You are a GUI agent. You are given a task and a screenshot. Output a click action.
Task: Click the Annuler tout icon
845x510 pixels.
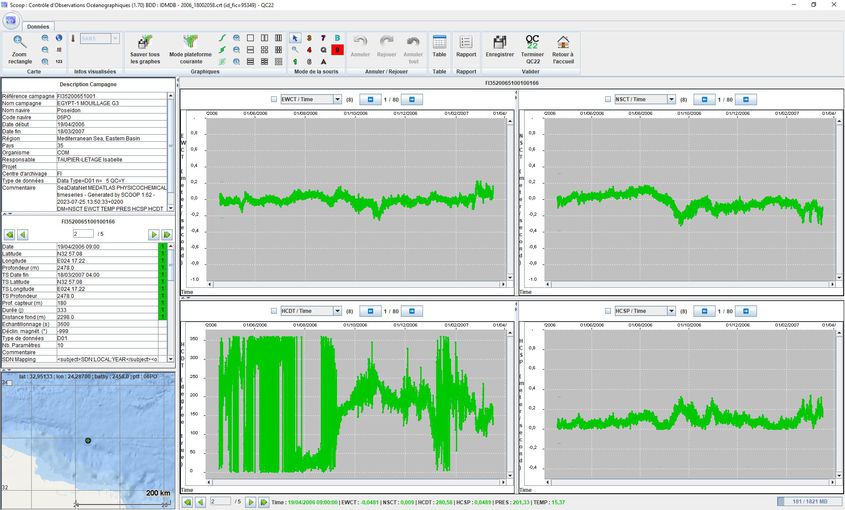coord(413,49)
